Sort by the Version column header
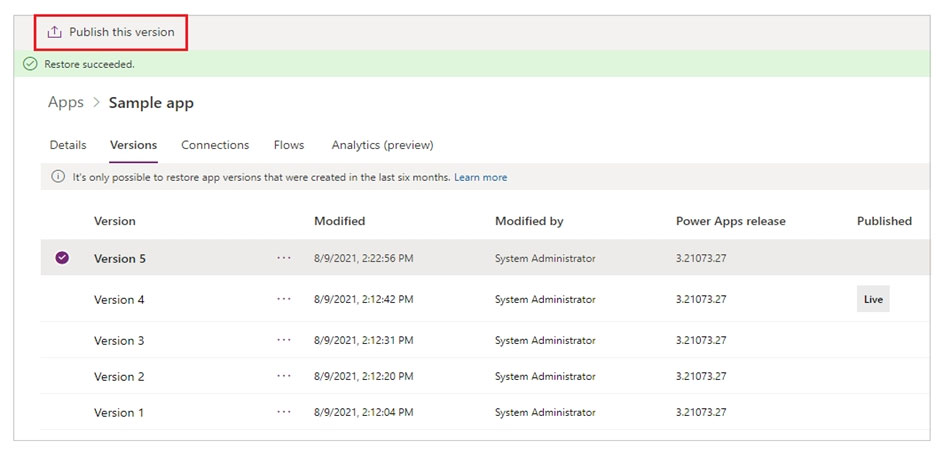Image resolution: width=943 pixels, height=451 pixels. (115, 221)
